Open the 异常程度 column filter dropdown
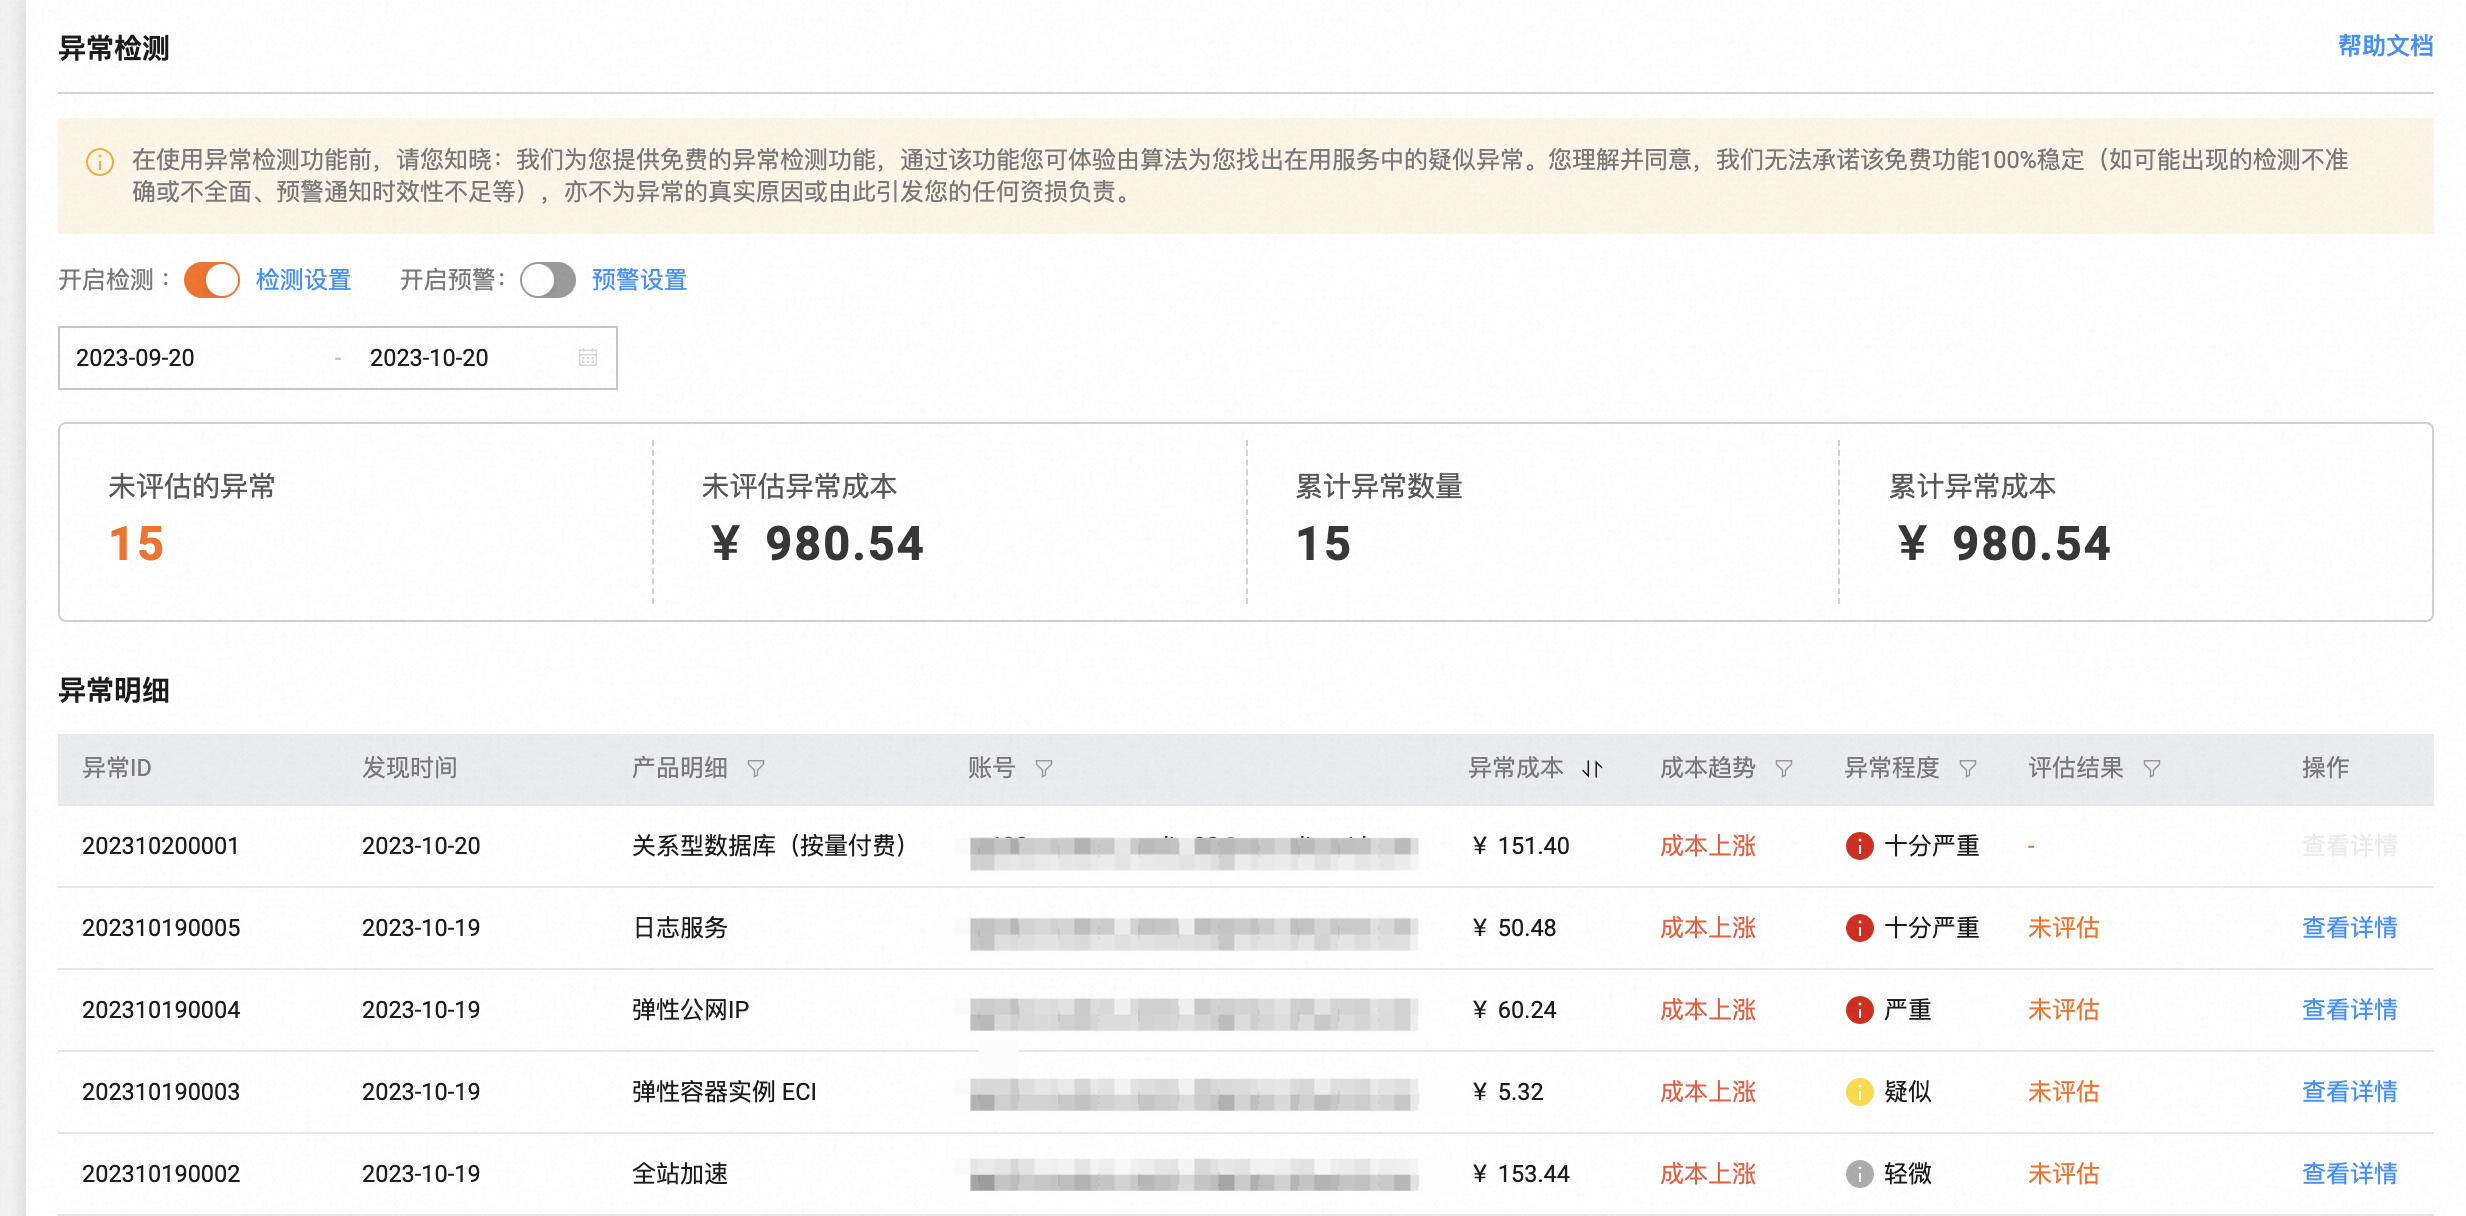 pyautogui.click(x=1967, y=768)
